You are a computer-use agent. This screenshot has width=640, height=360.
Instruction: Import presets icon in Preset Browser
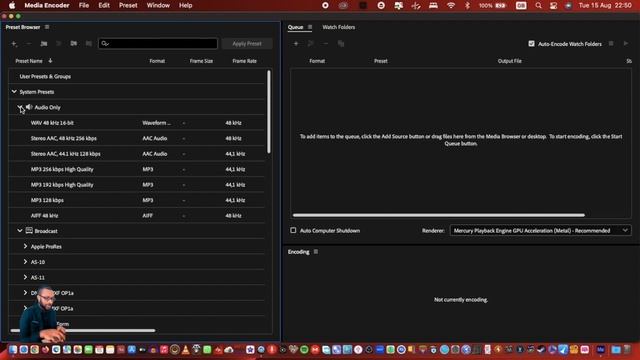tap(73, 44)
